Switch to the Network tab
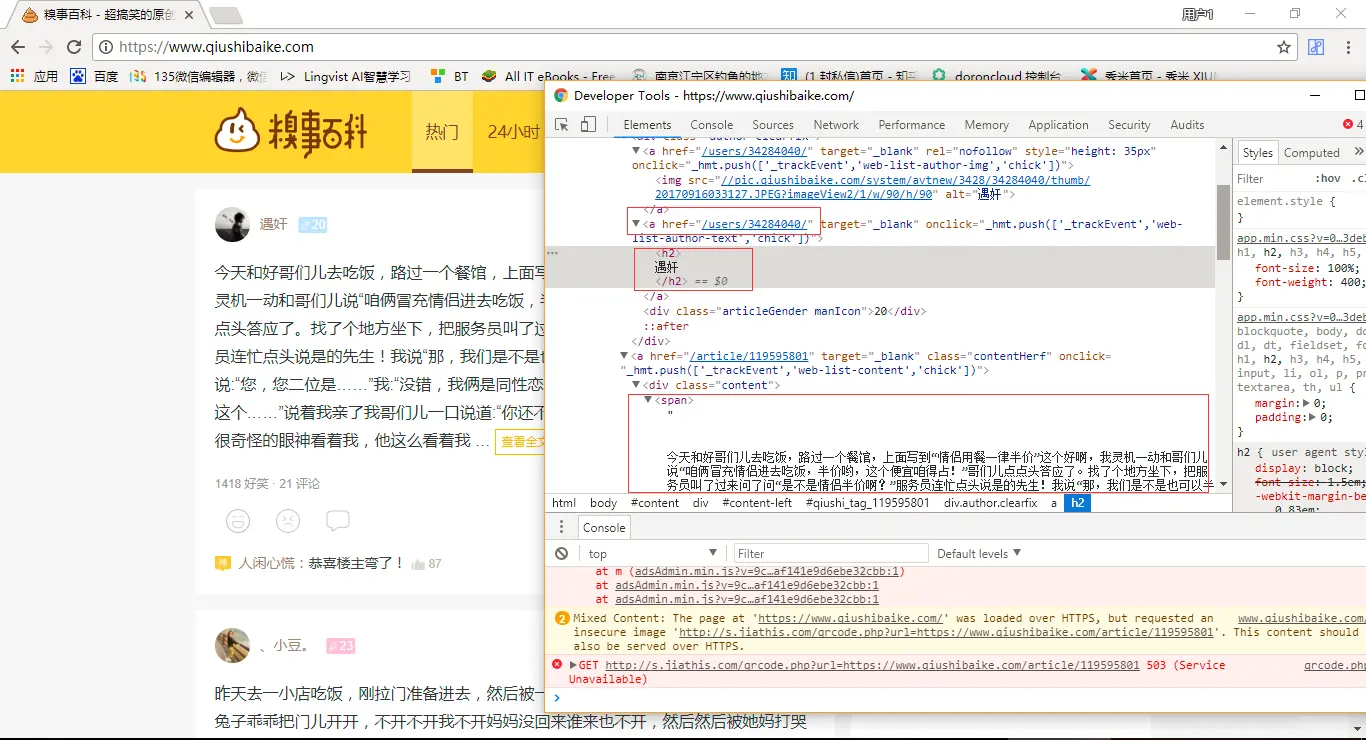Image resolution: width=1366 pixels, height=740 pixels. 836,125
